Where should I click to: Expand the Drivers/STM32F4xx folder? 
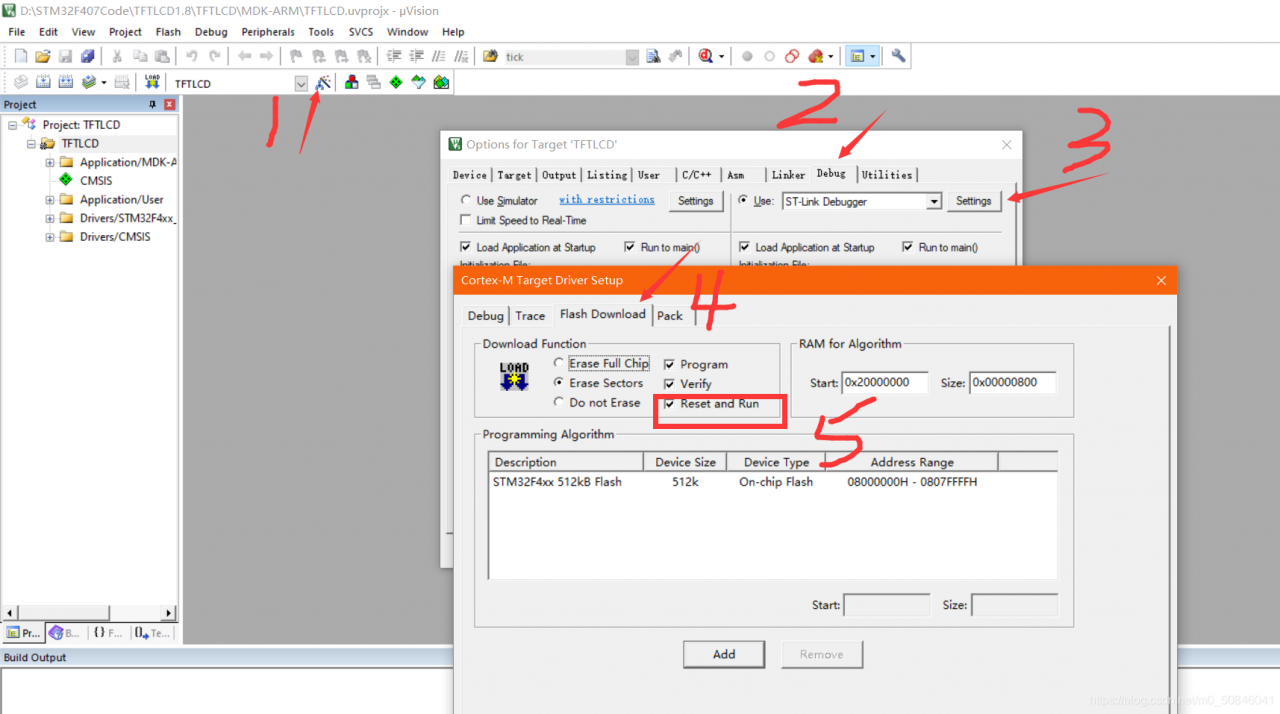point(49,218)
